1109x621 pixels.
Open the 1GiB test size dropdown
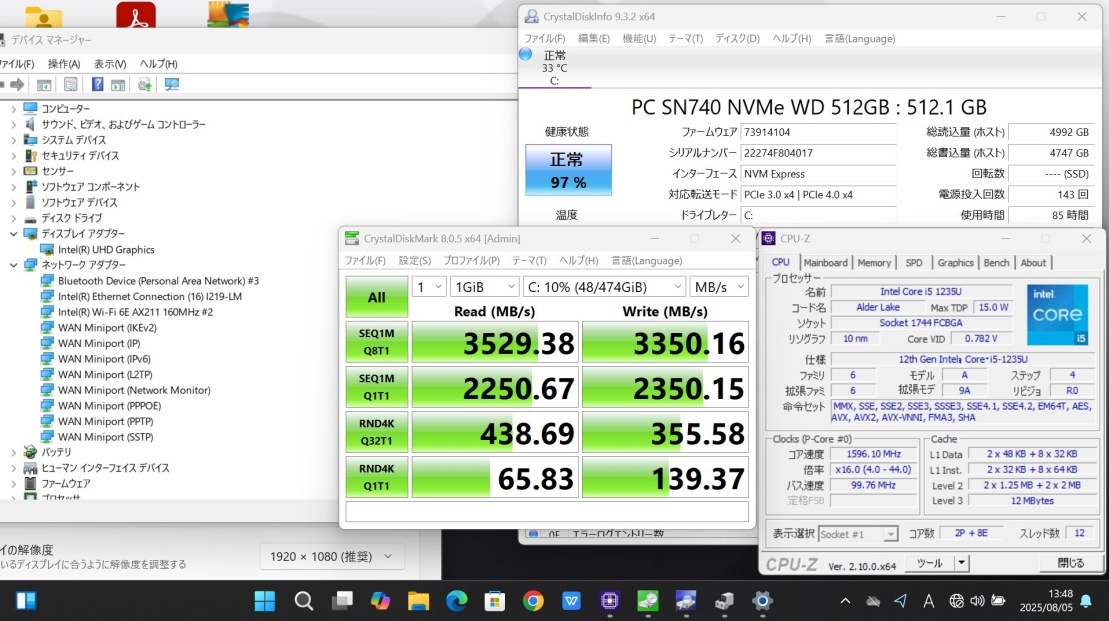pyautogui.click(x=484, y=286)
